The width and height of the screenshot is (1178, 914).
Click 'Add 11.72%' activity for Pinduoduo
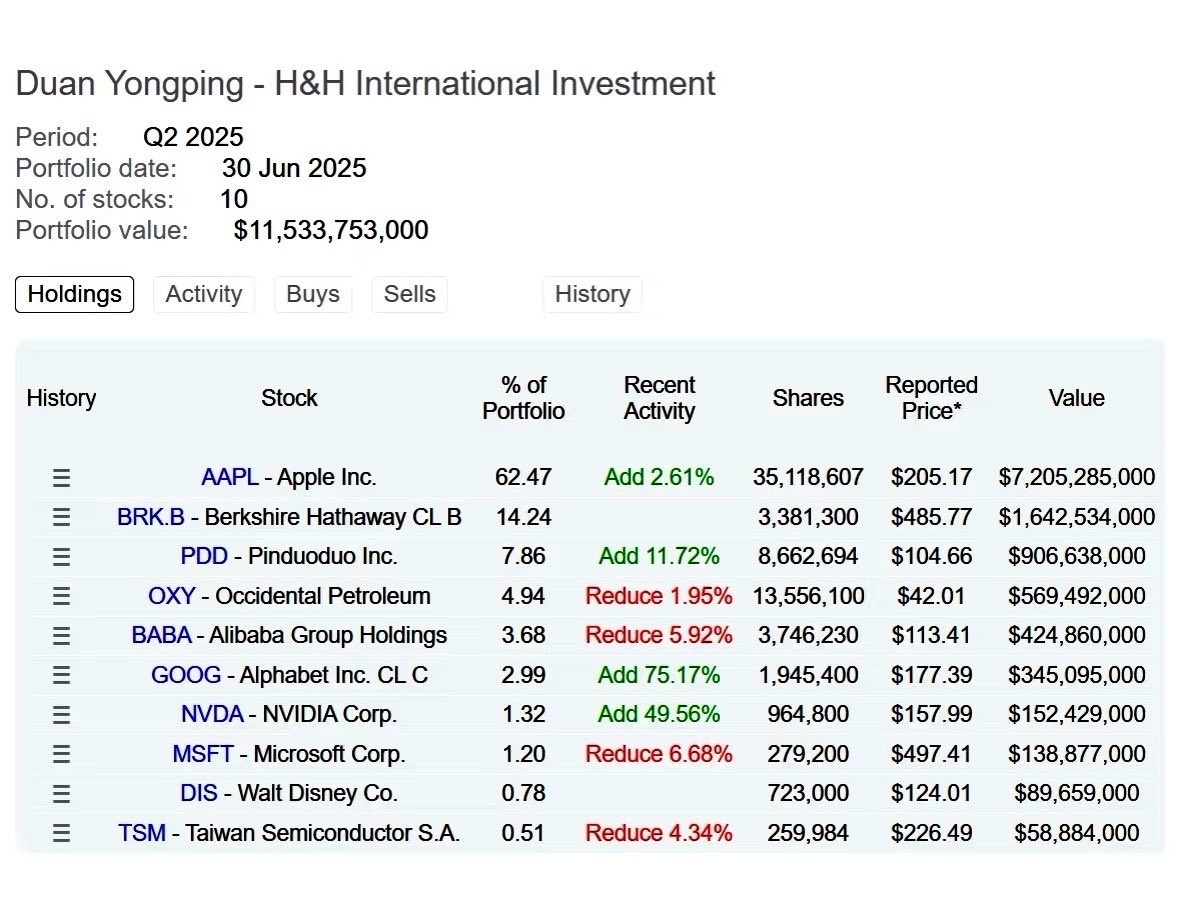pyautogui.click(x=659, y=557)
